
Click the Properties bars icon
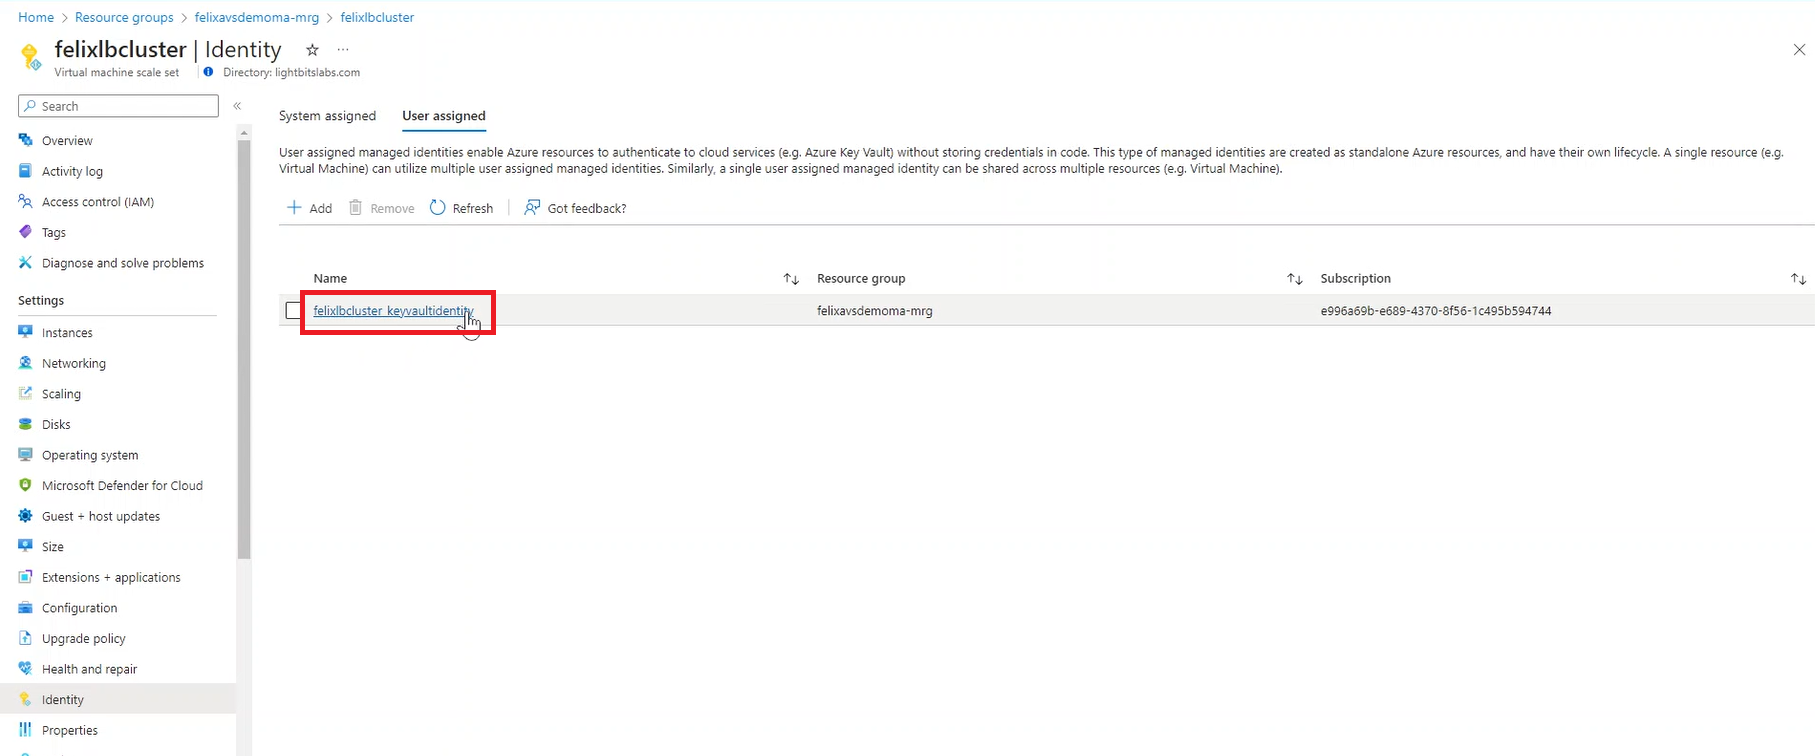[26, 730]
